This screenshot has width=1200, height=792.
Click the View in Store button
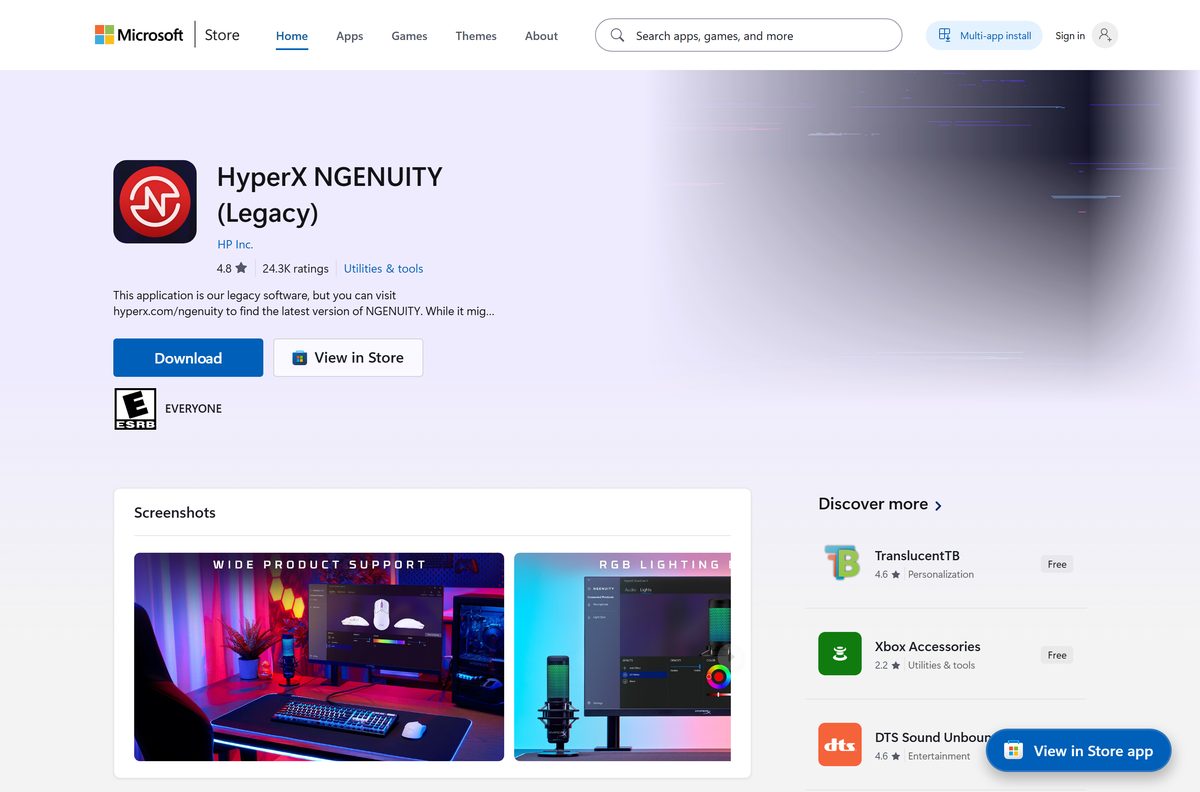(x=348, y=358)
